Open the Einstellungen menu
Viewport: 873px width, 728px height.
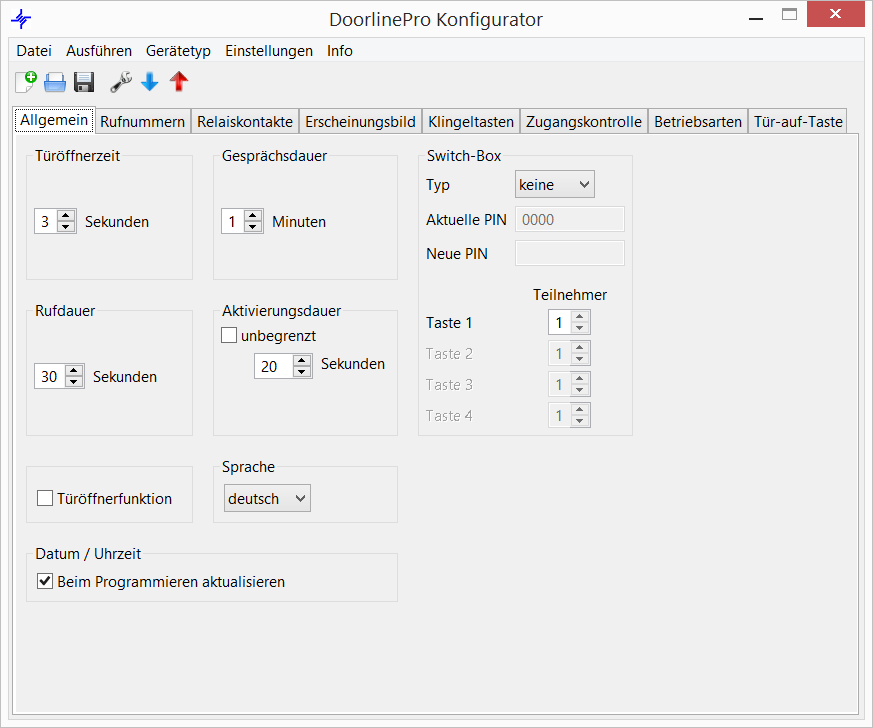pyautogui.click(x=269, y=51)
